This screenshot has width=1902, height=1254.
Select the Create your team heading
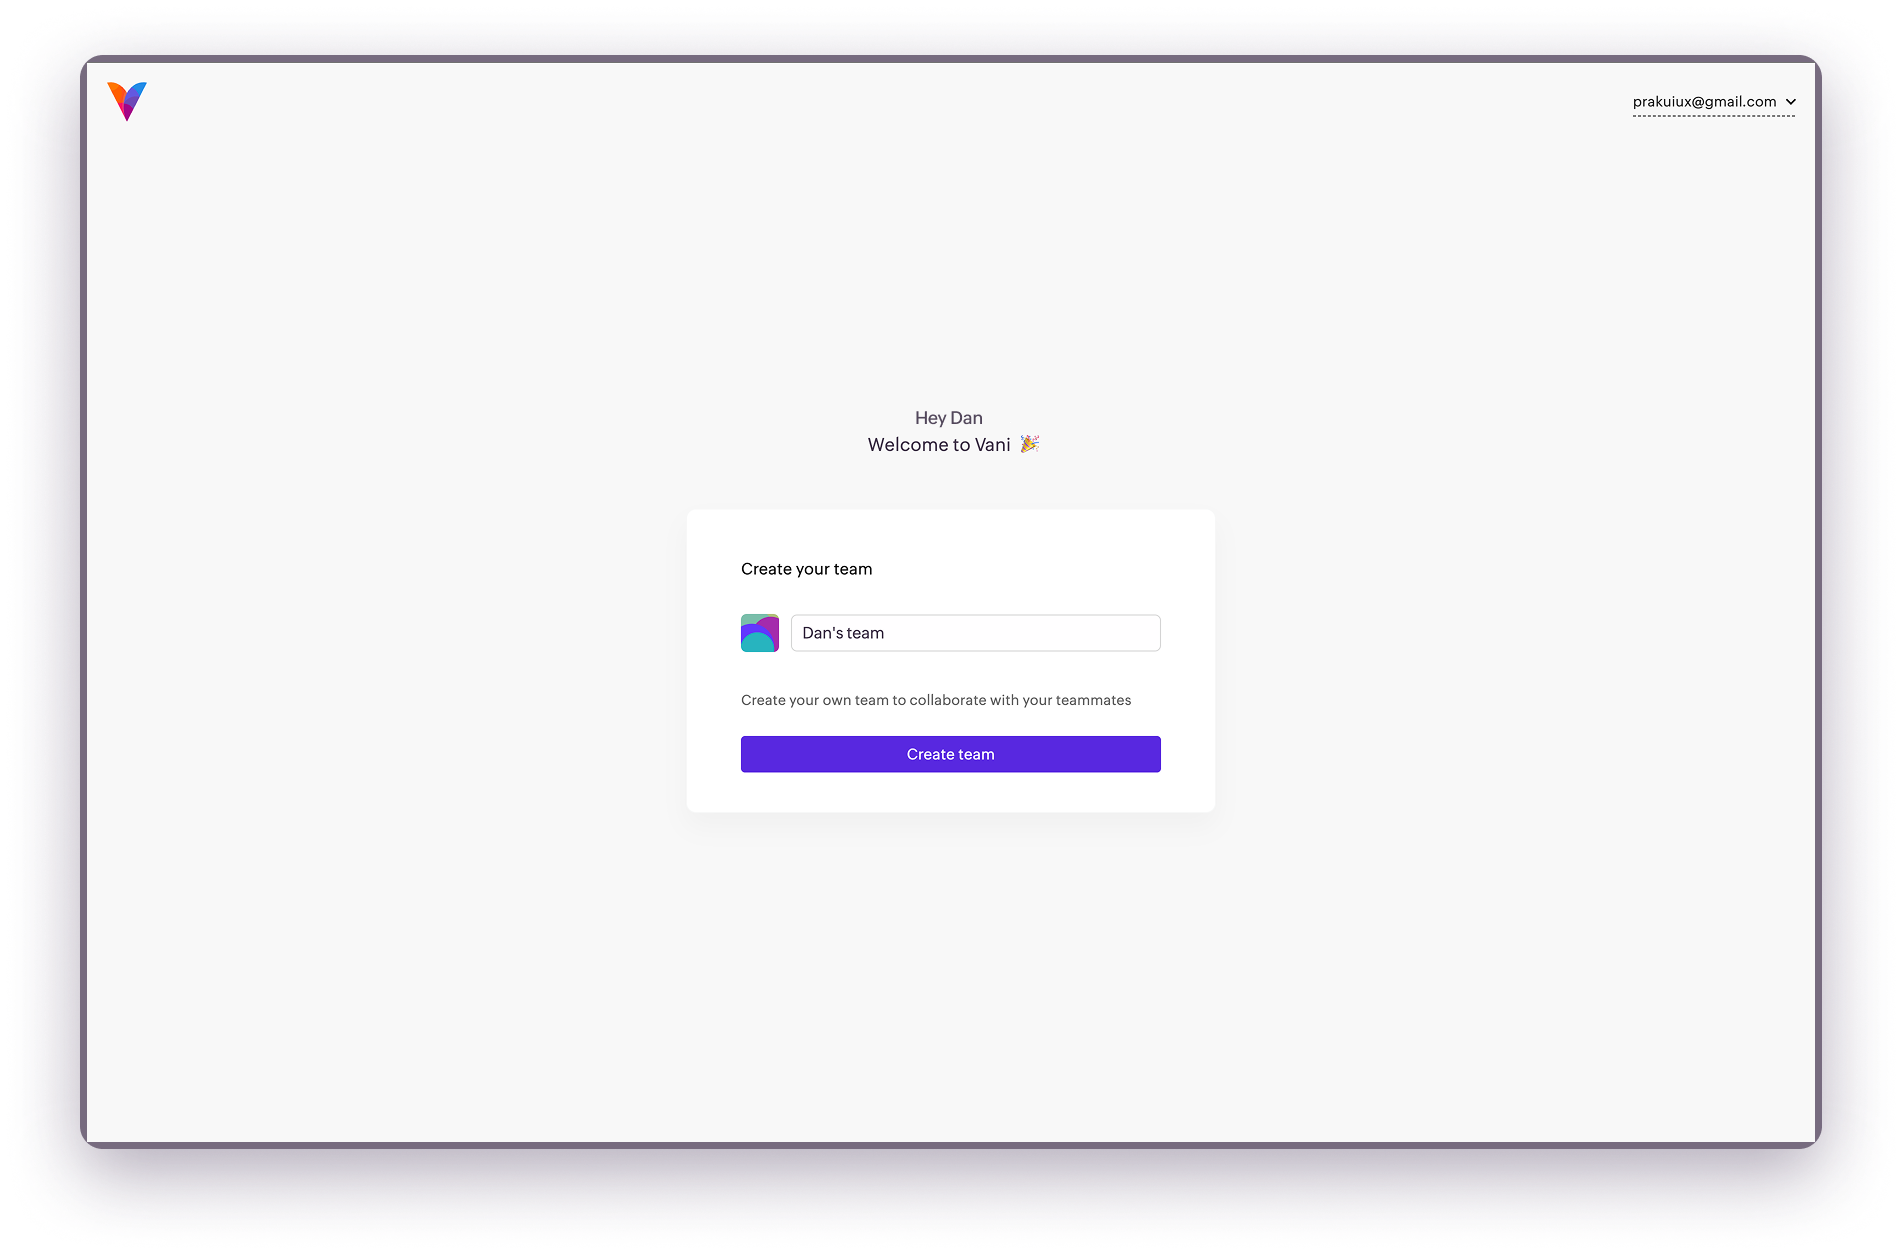pyautogui.click(x=807, y=569)
